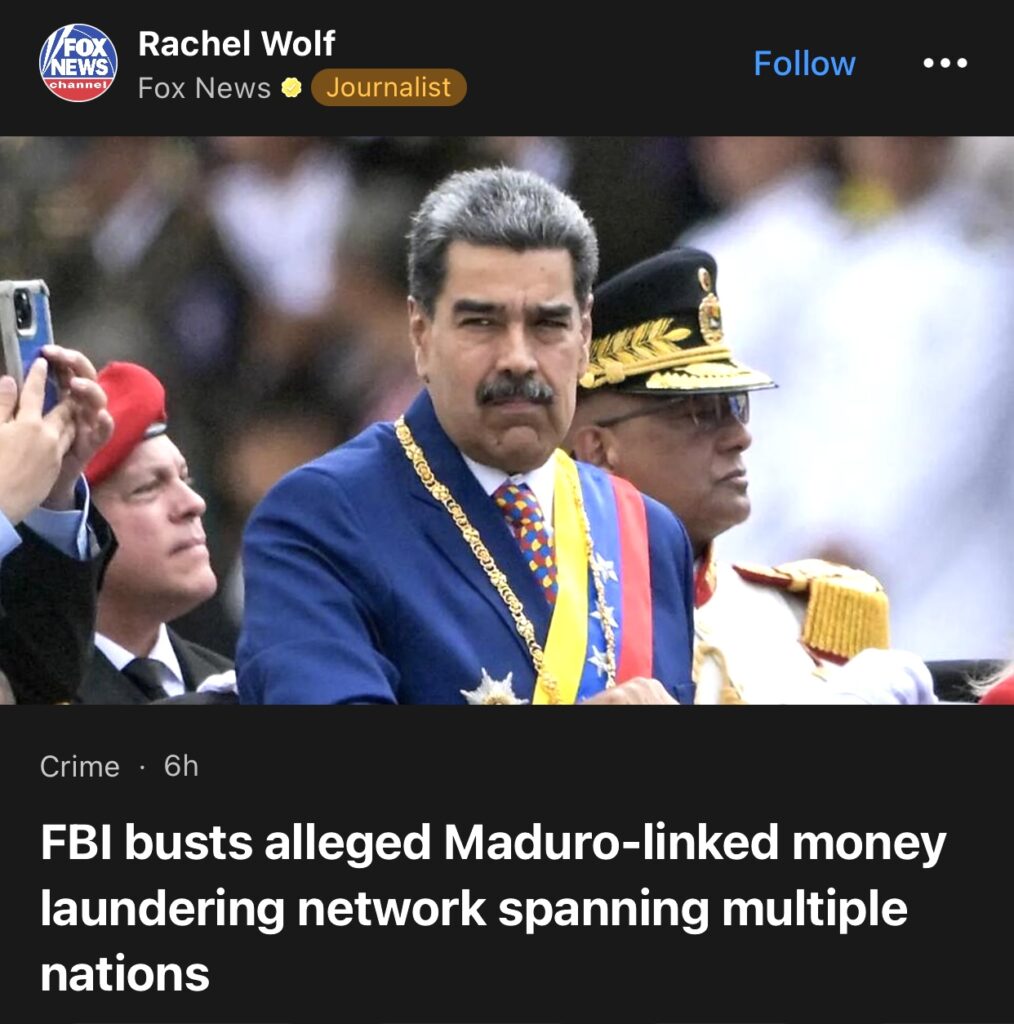The image size is (1014, 1024).
Task: Click 'laundering network spanning multiple' headline line
Action: [x=473, y=909]
